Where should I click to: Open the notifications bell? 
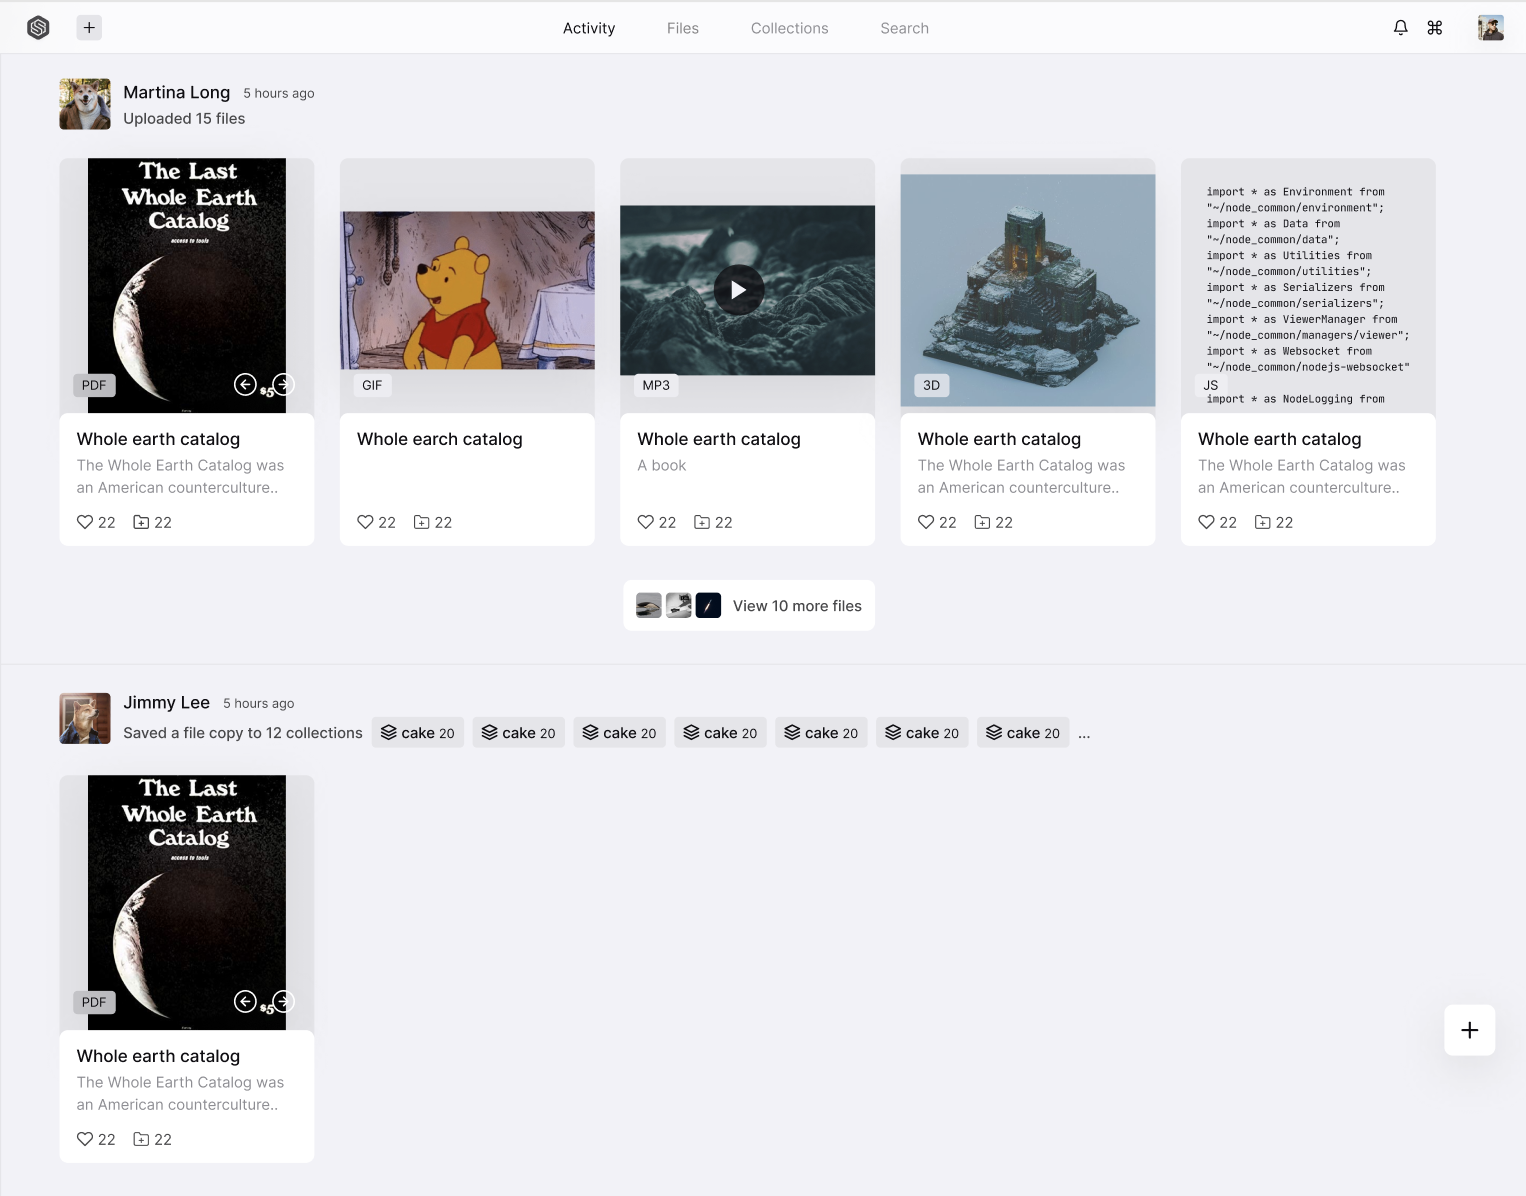[x=1400, y=28]
